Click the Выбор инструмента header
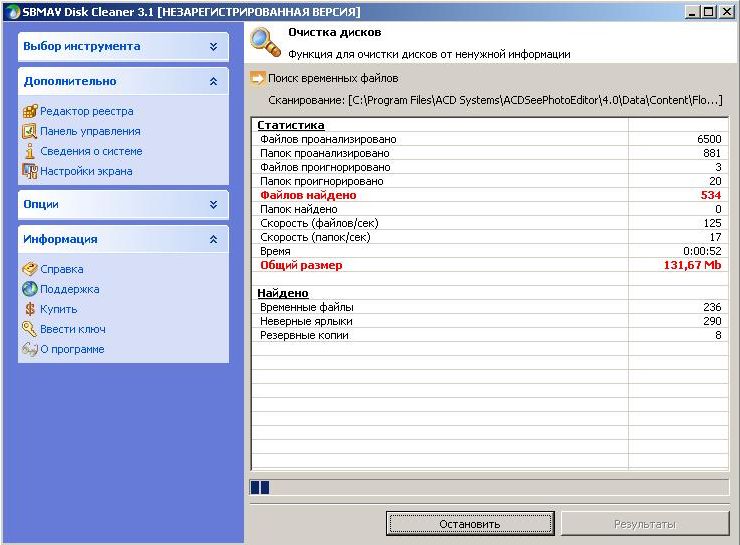 coord(123,46)
